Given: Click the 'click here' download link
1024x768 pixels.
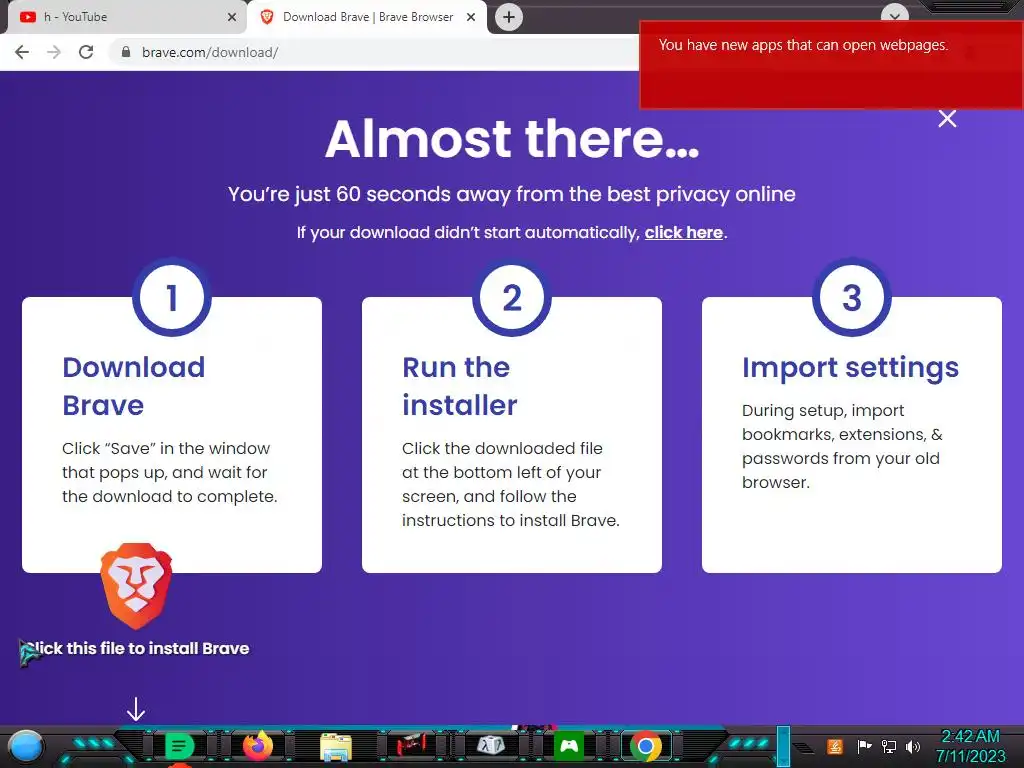Looking at the screenshot, I should tap(684, 232).
